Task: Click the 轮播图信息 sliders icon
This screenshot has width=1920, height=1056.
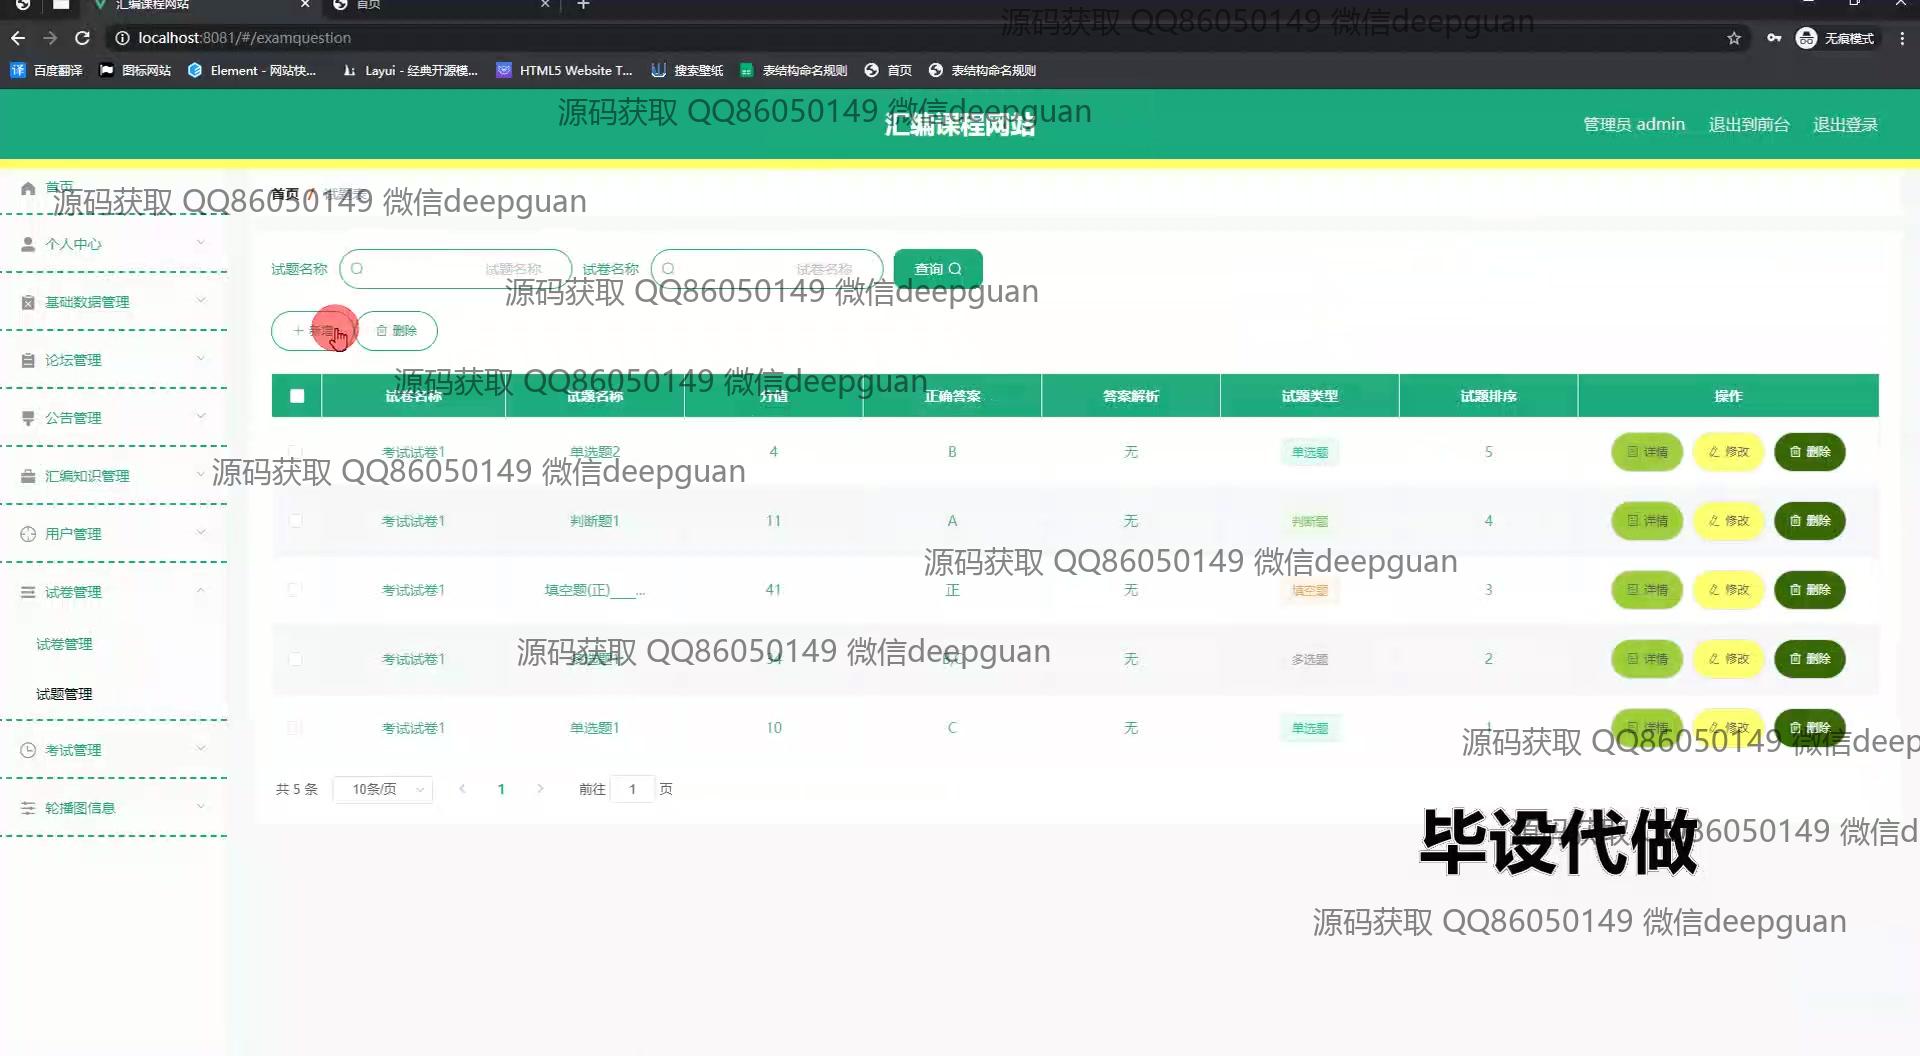Action: point(28,808)
